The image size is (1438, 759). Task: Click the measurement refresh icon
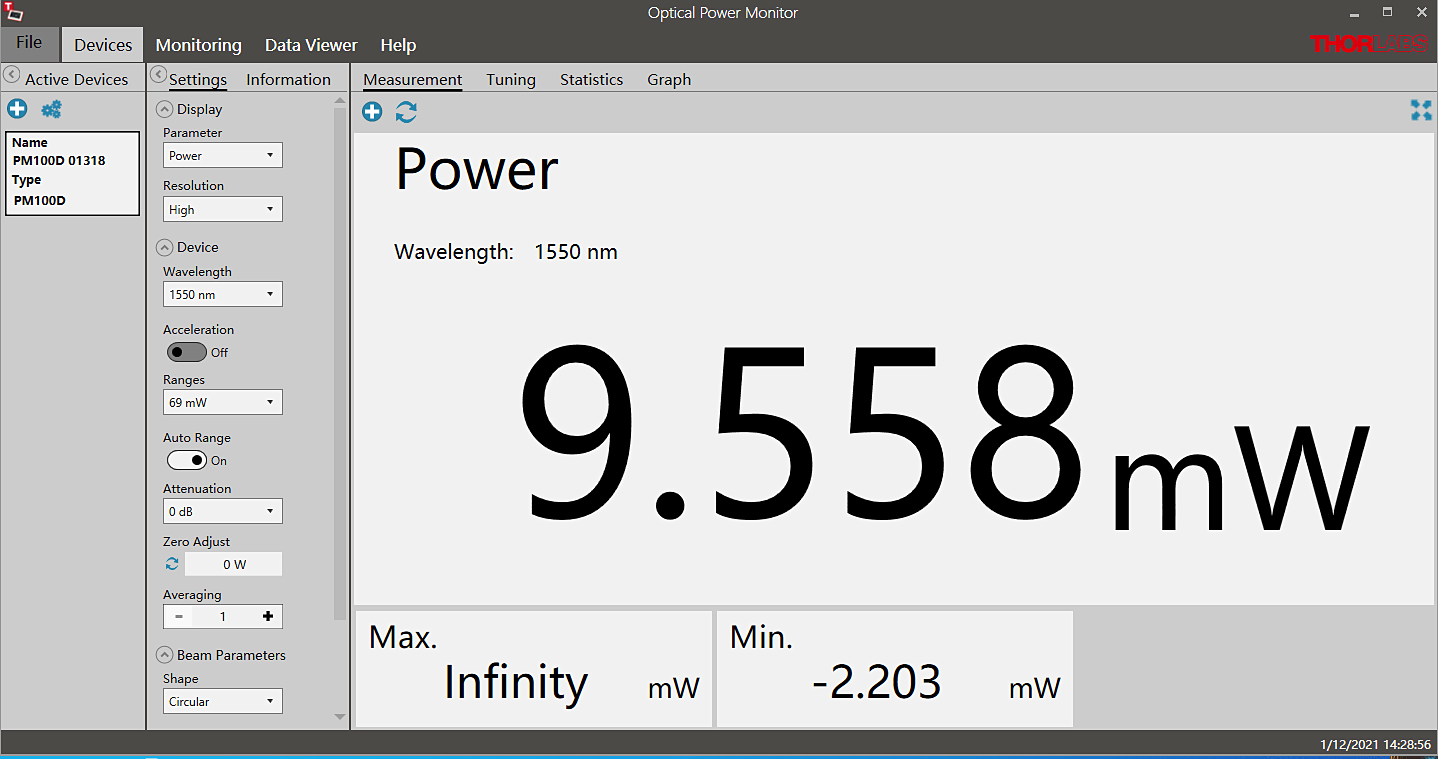[x=406, y=112]
